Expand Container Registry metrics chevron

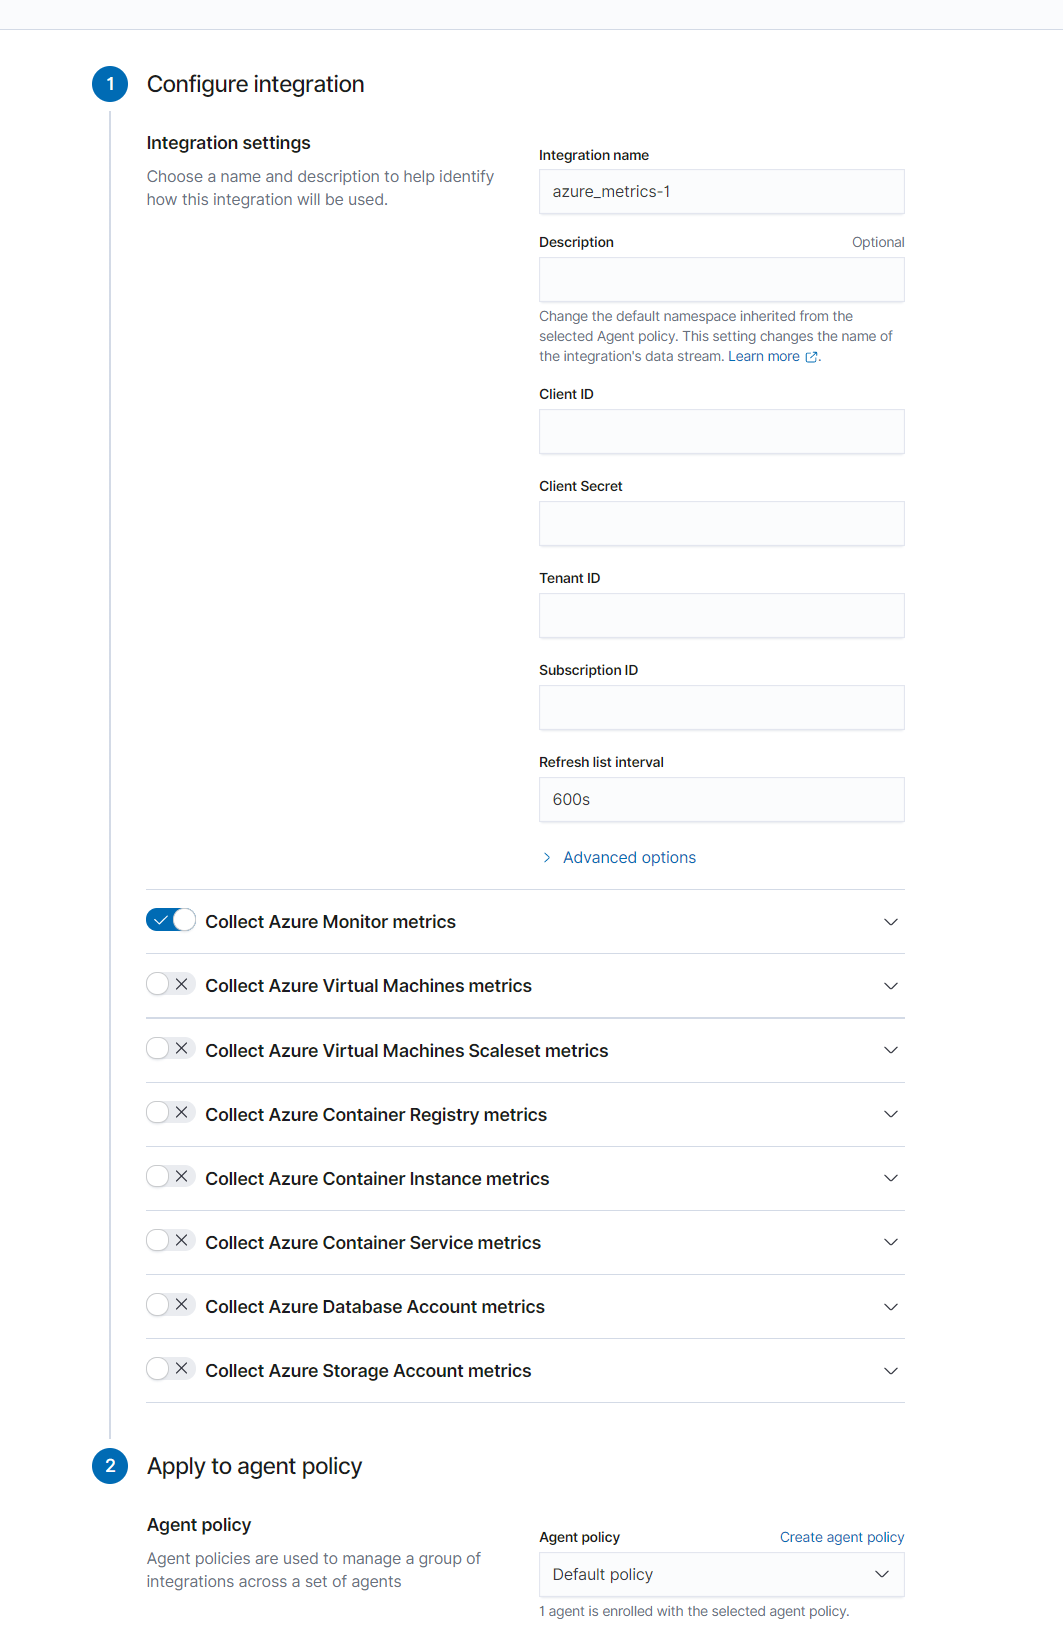[891, 1114]
